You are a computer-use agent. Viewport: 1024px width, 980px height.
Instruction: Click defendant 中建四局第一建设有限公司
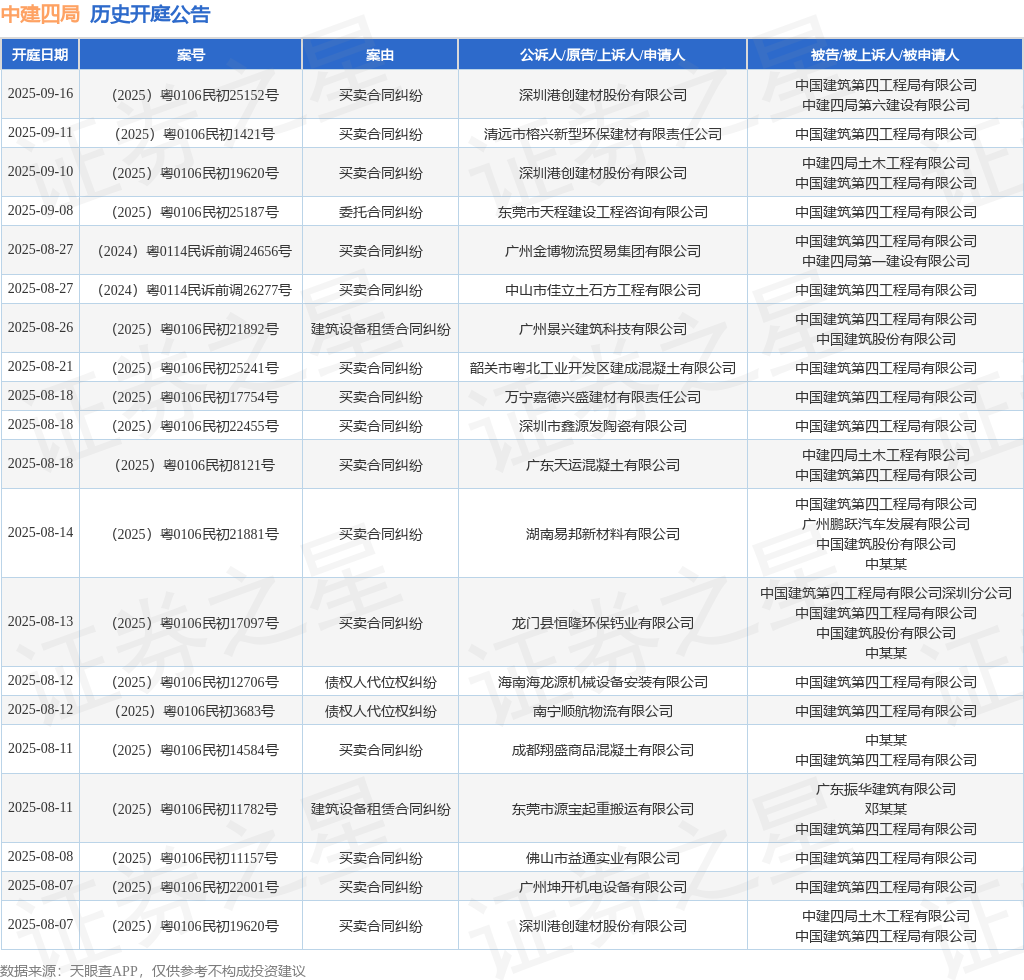[886, 261]
